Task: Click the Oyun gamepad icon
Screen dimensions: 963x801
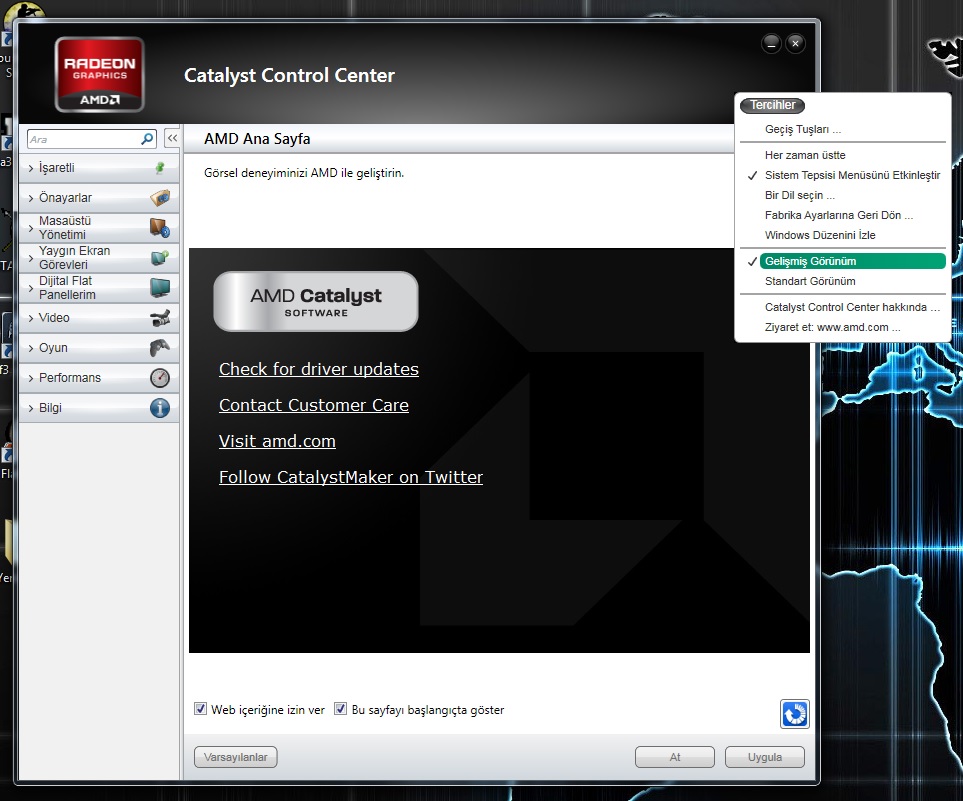Action: coord(160,348)
